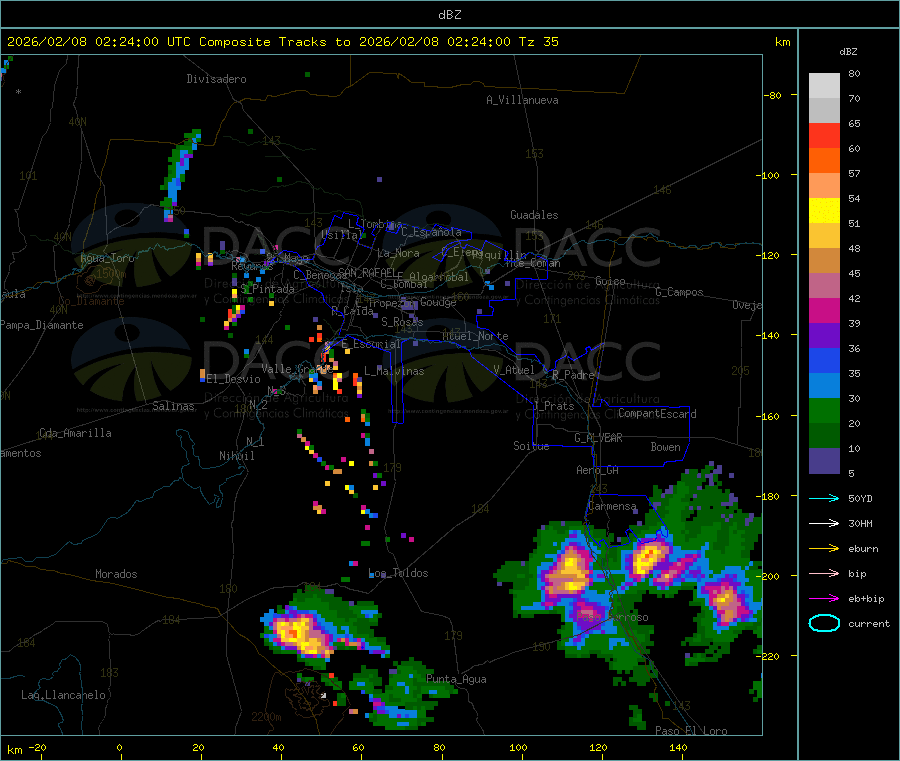Click the 'G_ALVEAR' map label
900x761 pixels.
(x=598, y=438)
